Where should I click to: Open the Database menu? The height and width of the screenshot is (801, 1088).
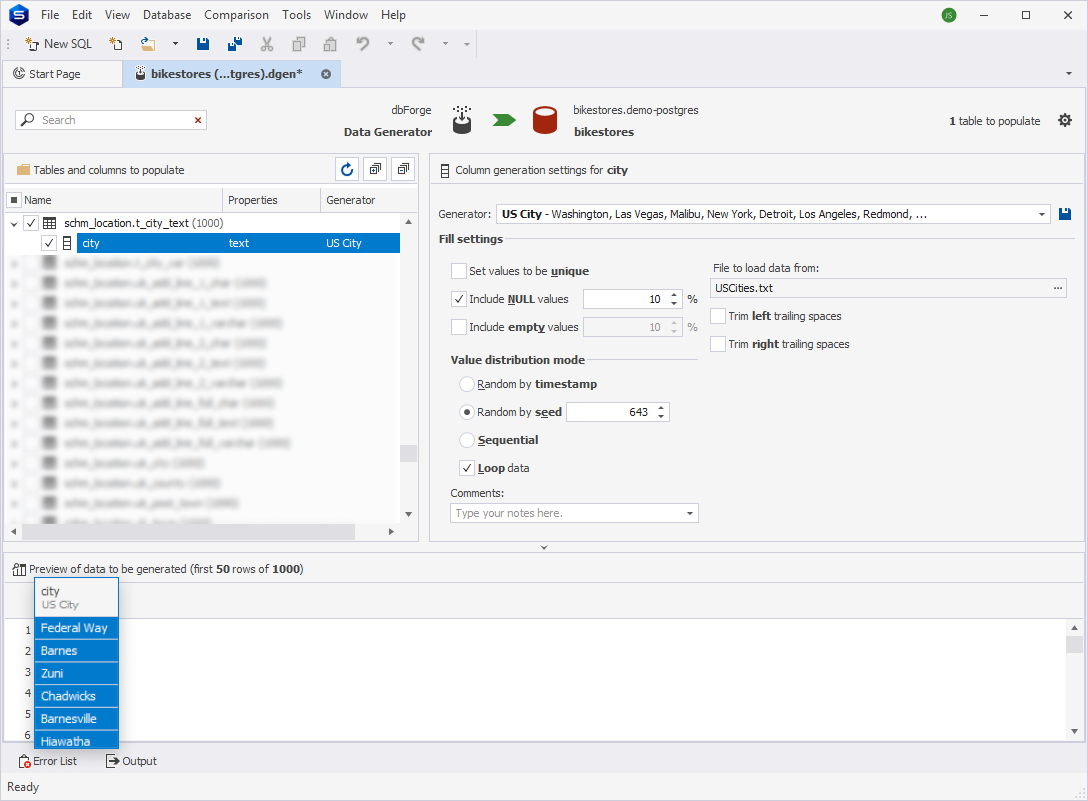pyautogui.click(x=167, y=15)
